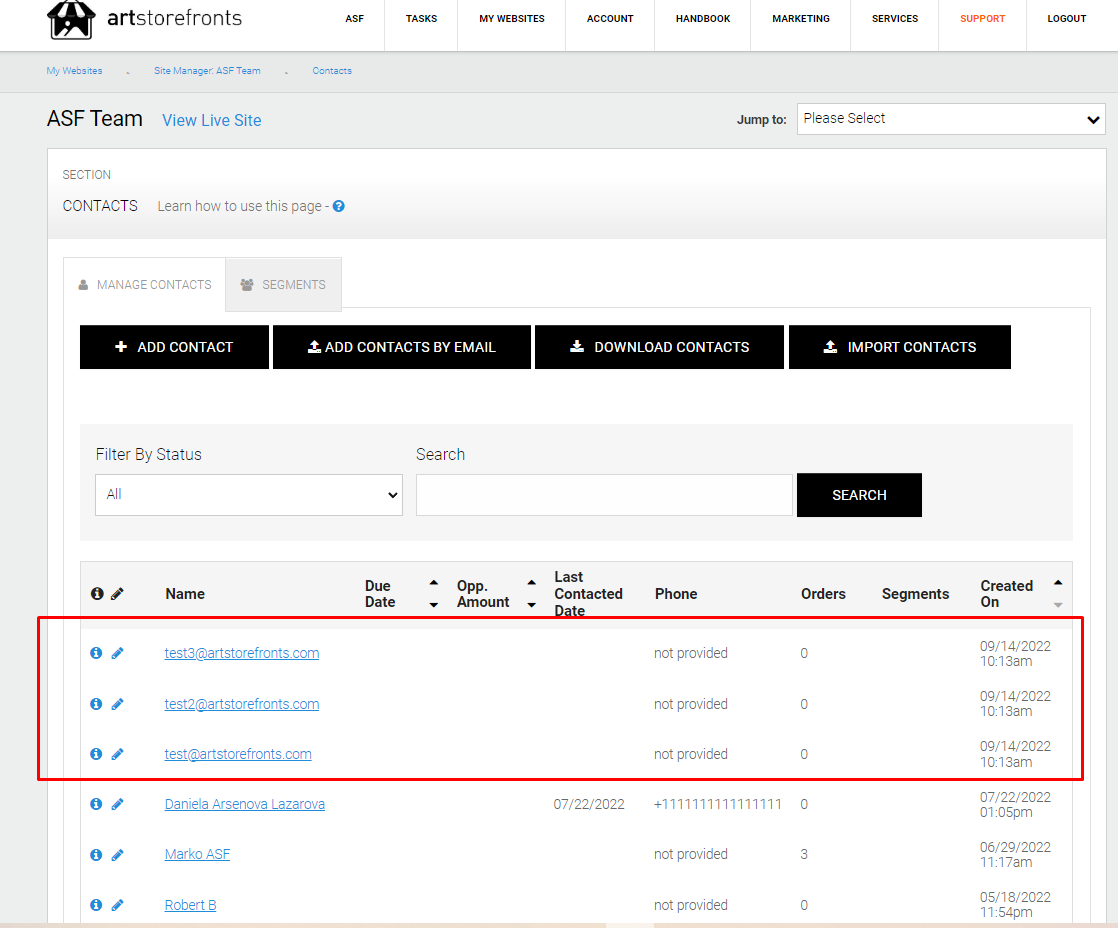Click the info icon in table header
Image resolution: width=1118 pixels, height=928 pixels.
pyautogui.click(x=97, y=594)
